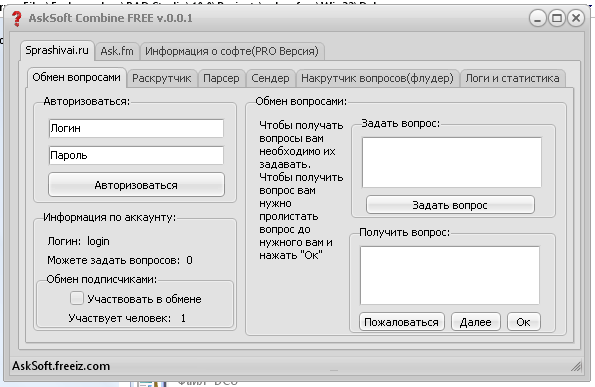Show the Логи и статистика tab

pos(512,78)
